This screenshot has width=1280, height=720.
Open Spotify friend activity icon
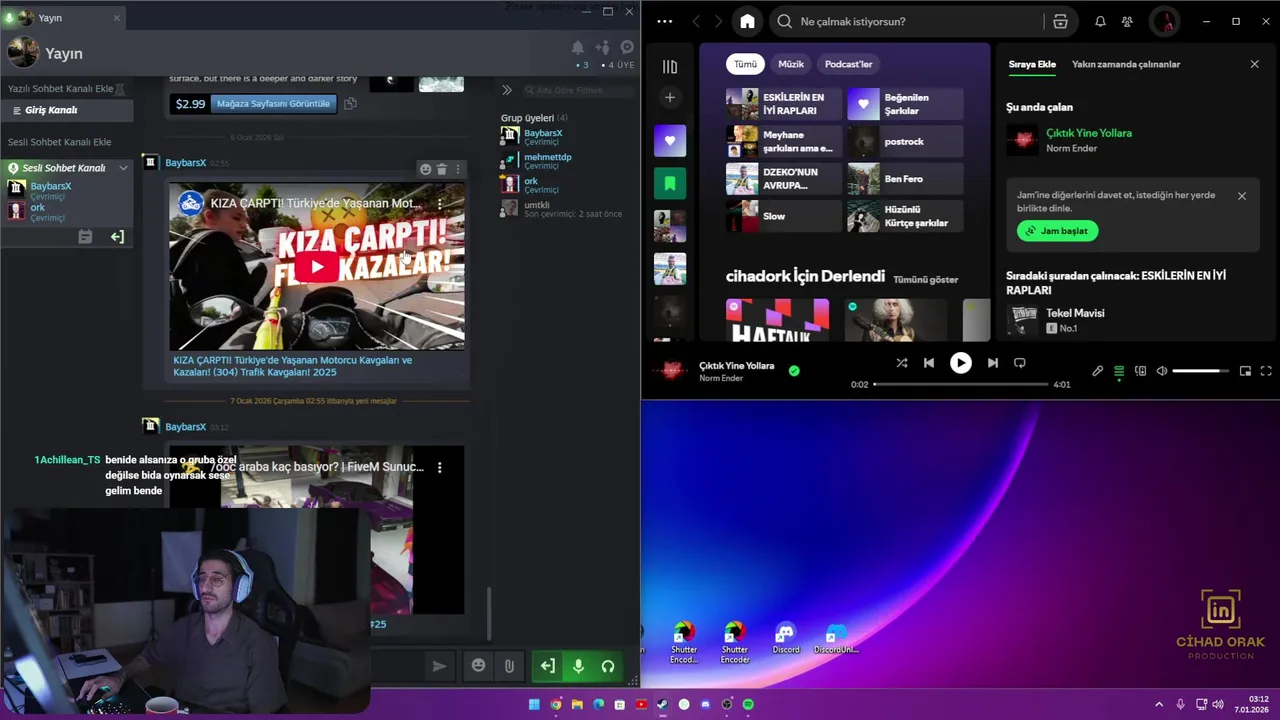[x=1127, y=21]
